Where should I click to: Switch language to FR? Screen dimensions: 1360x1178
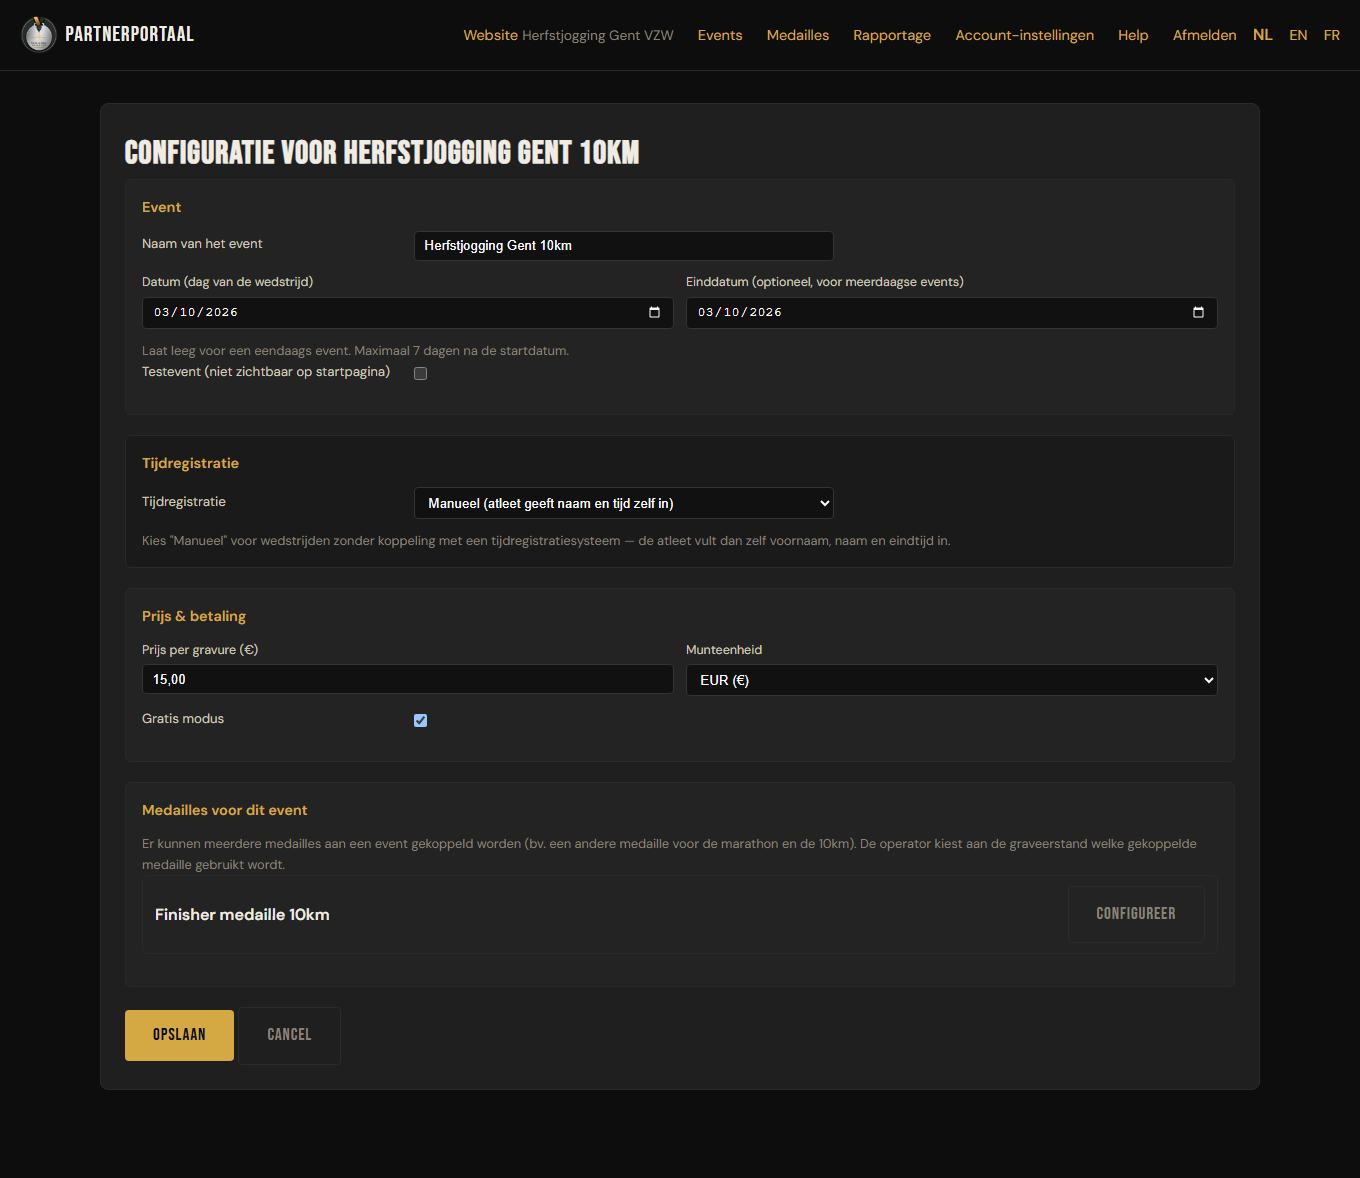click(x=1332, y=35)
